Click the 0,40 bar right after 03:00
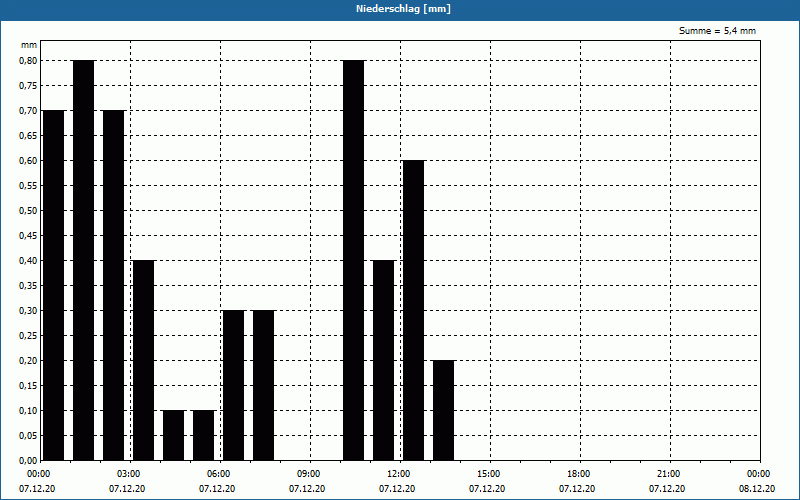 pos(143,360)
